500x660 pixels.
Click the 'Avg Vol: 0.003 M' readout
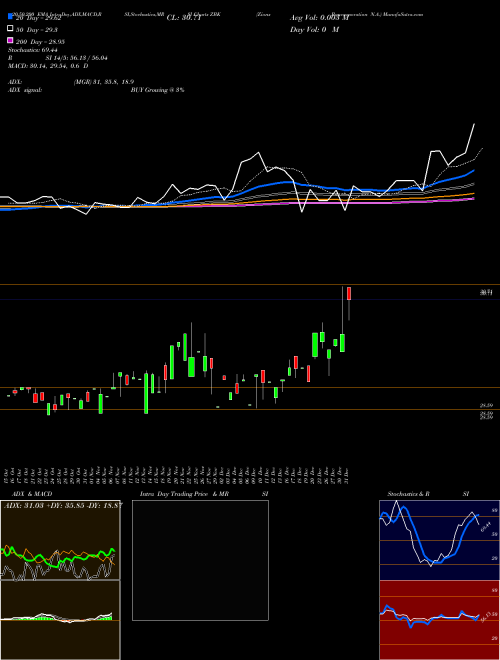click(319, 18)
